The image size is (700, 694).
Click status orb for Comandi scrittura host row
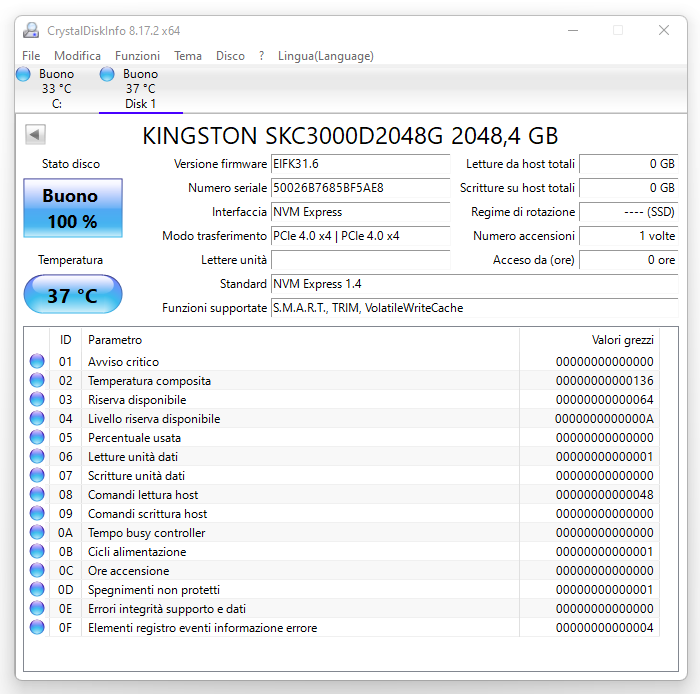(37, 513)
